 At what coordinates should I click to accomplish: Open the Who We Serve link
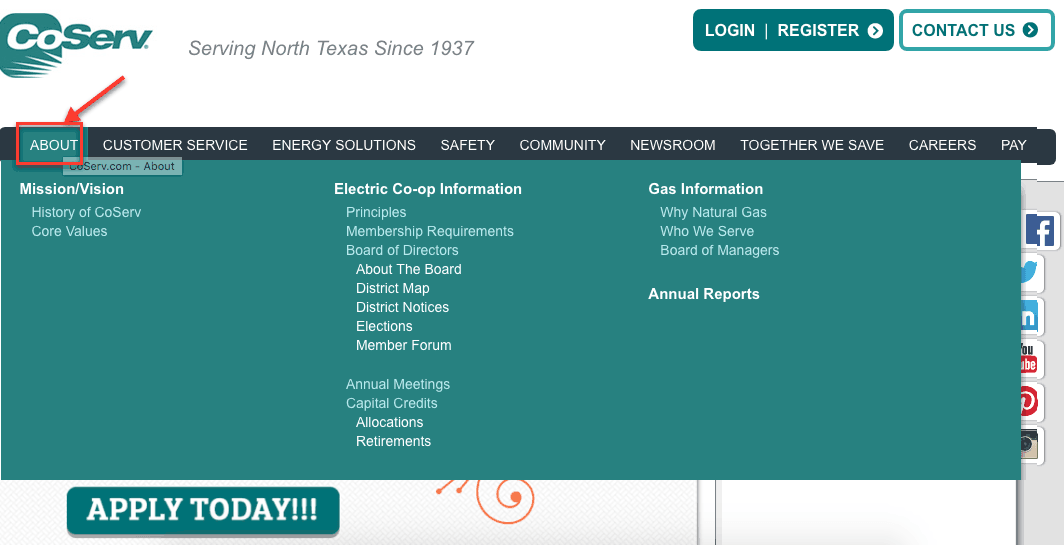(x=707, y=231)
